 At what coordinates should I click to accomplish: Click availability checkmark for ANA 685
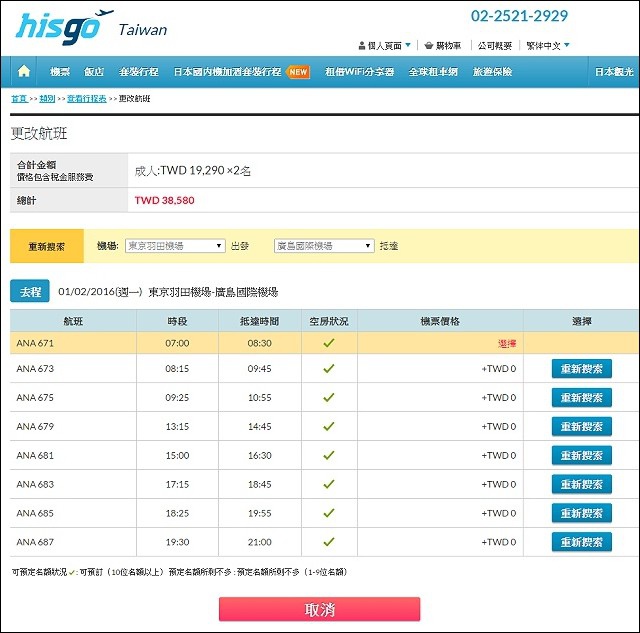pyautogui.click(x=329, y=513)
